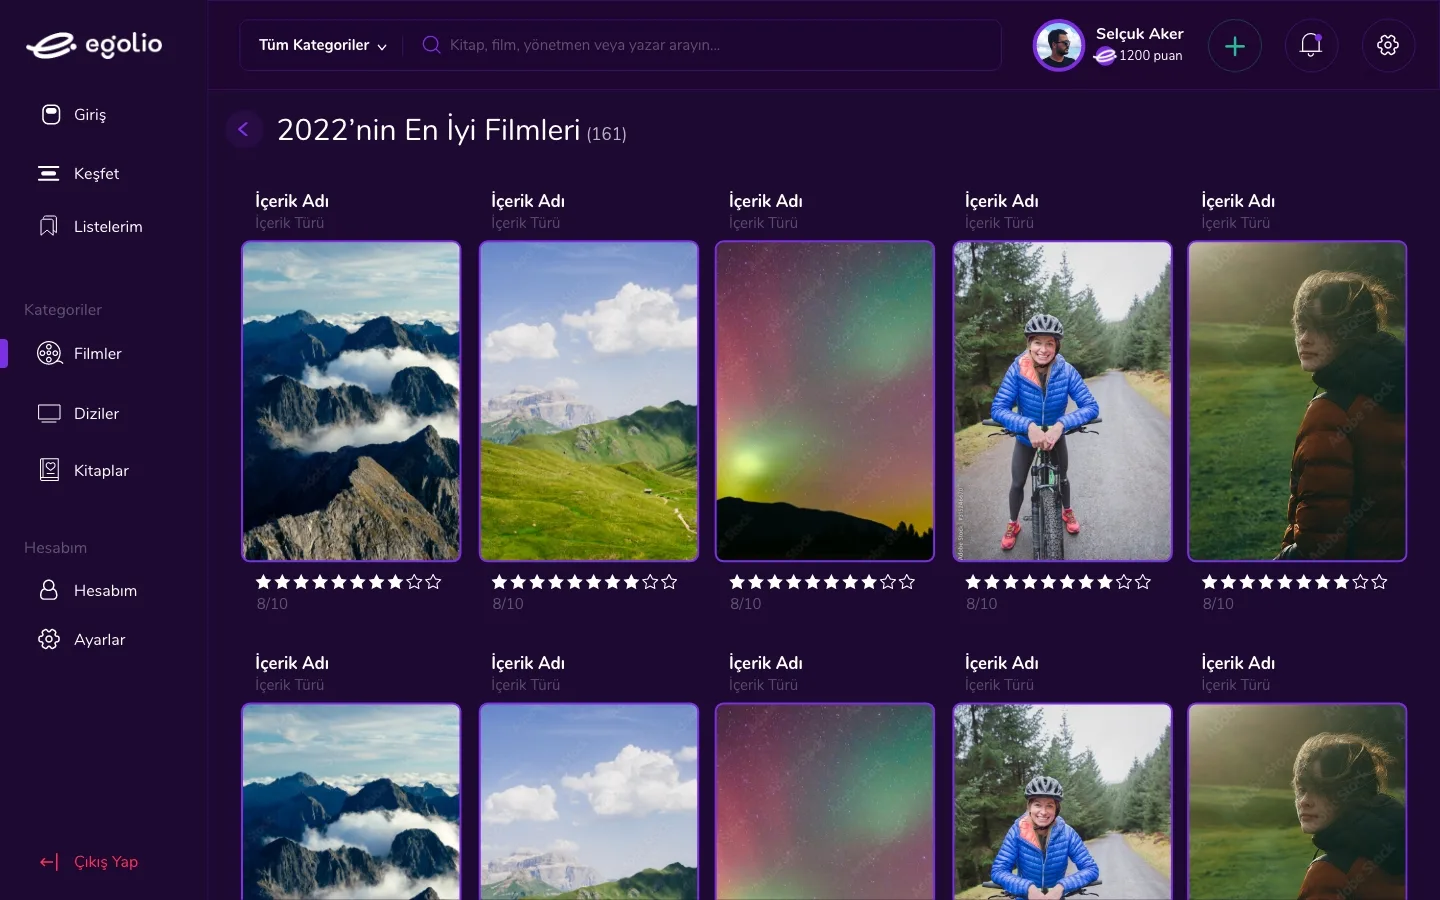Open the green hills poster in first row
This screenshot has width=1440, height=900.
click(589, 401)
